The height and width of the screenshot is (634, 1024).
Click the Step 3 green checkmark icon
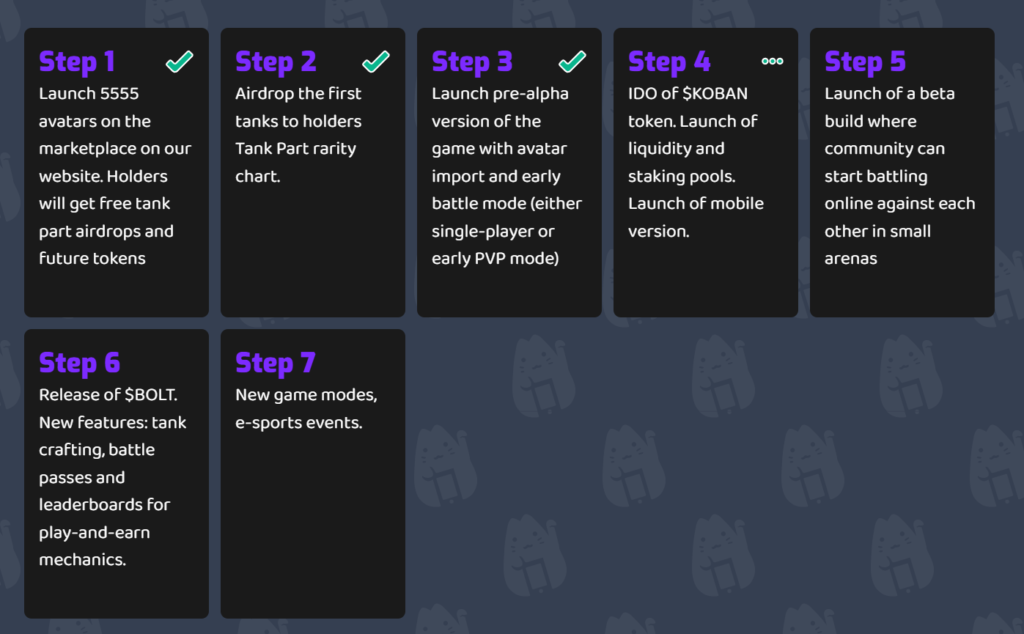pyautogui.click(x=572, y=62)
